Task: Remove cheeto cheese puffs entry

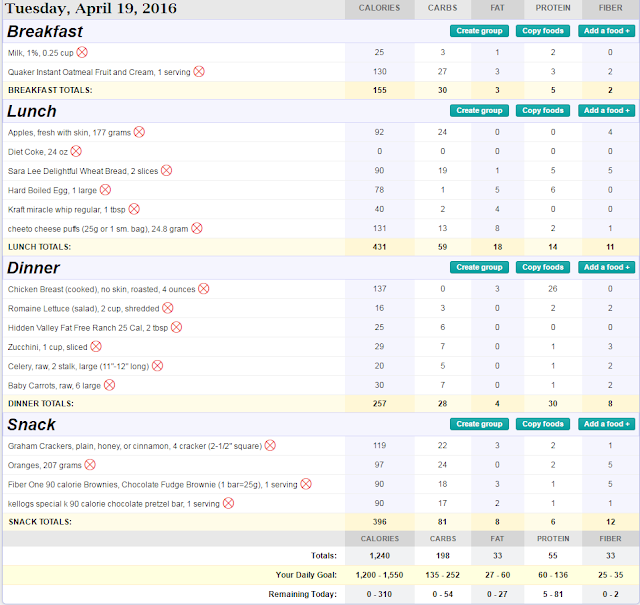Action: point(197,228)
